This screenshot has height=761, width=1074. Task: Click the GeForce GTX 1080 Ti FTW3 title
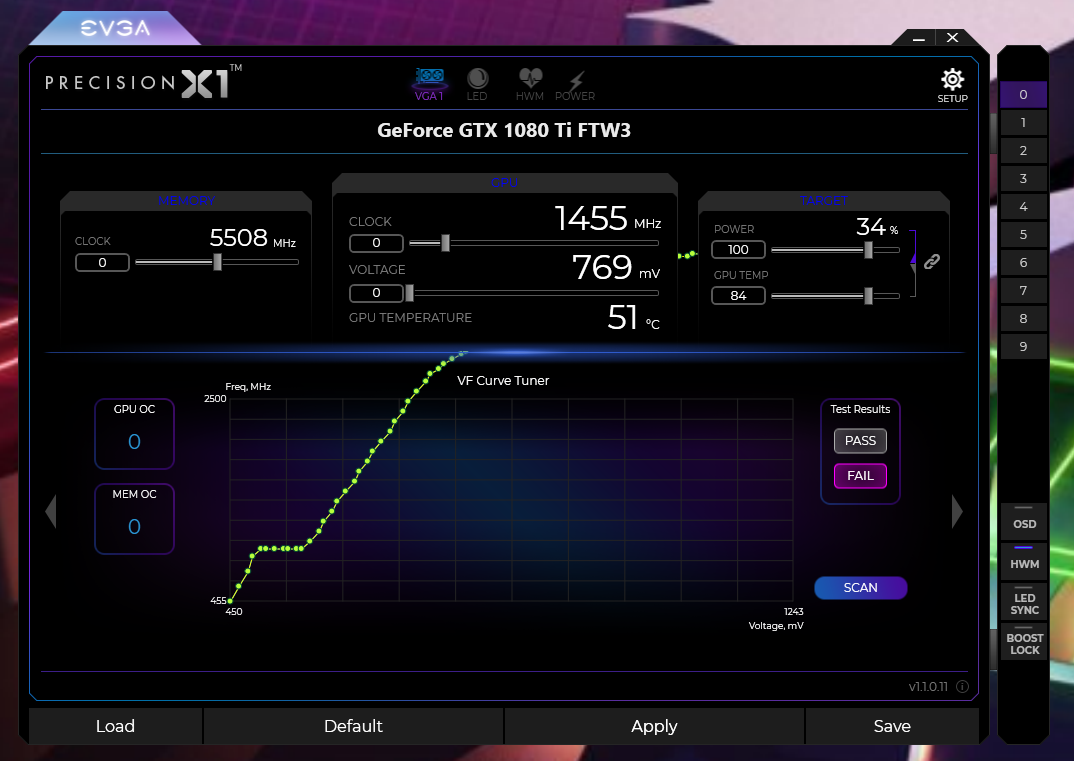(x=503, y=130)
